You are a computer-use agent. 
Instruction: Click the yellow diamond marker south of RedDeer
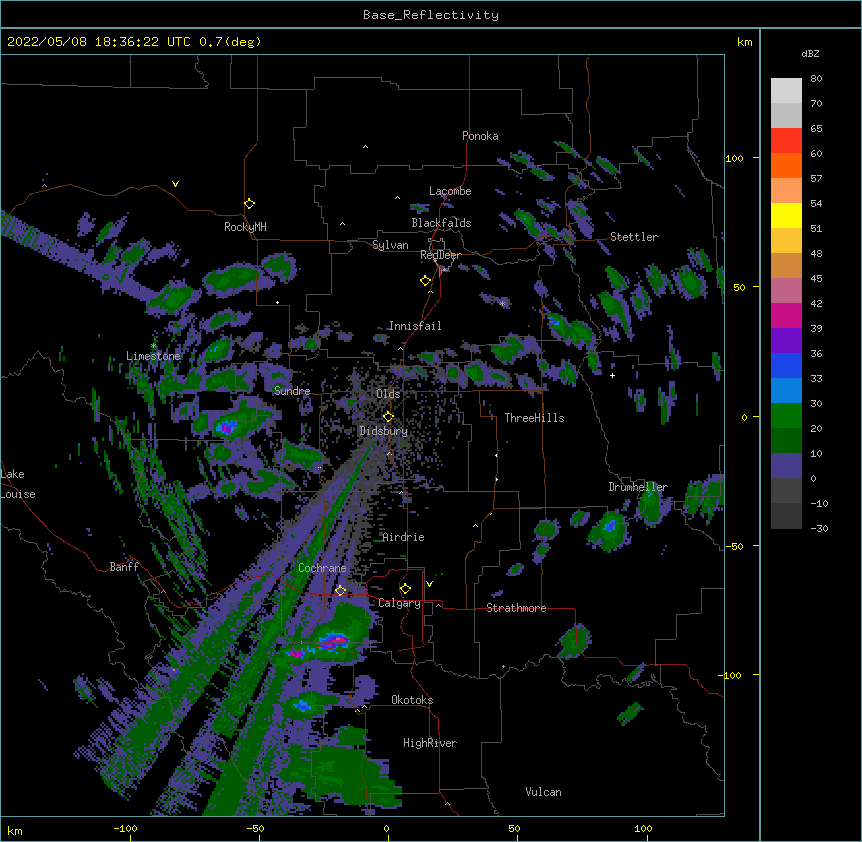426,281
